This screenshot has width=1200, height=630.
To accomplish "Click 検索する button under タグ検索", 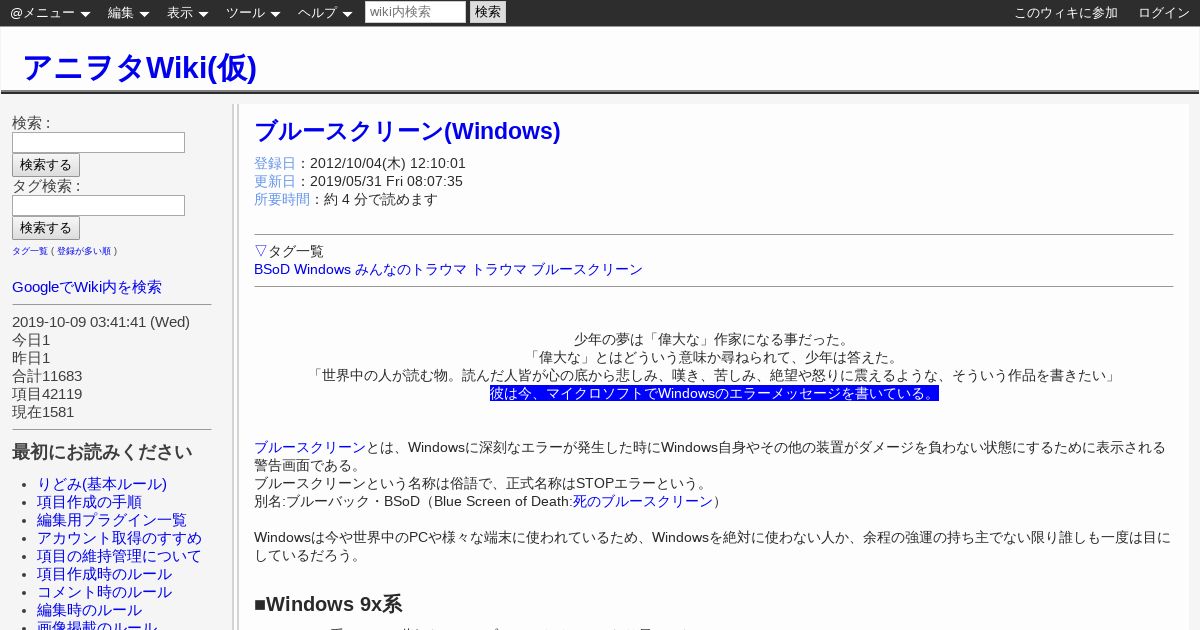I will pyautogui.click(x=46, y=228).
